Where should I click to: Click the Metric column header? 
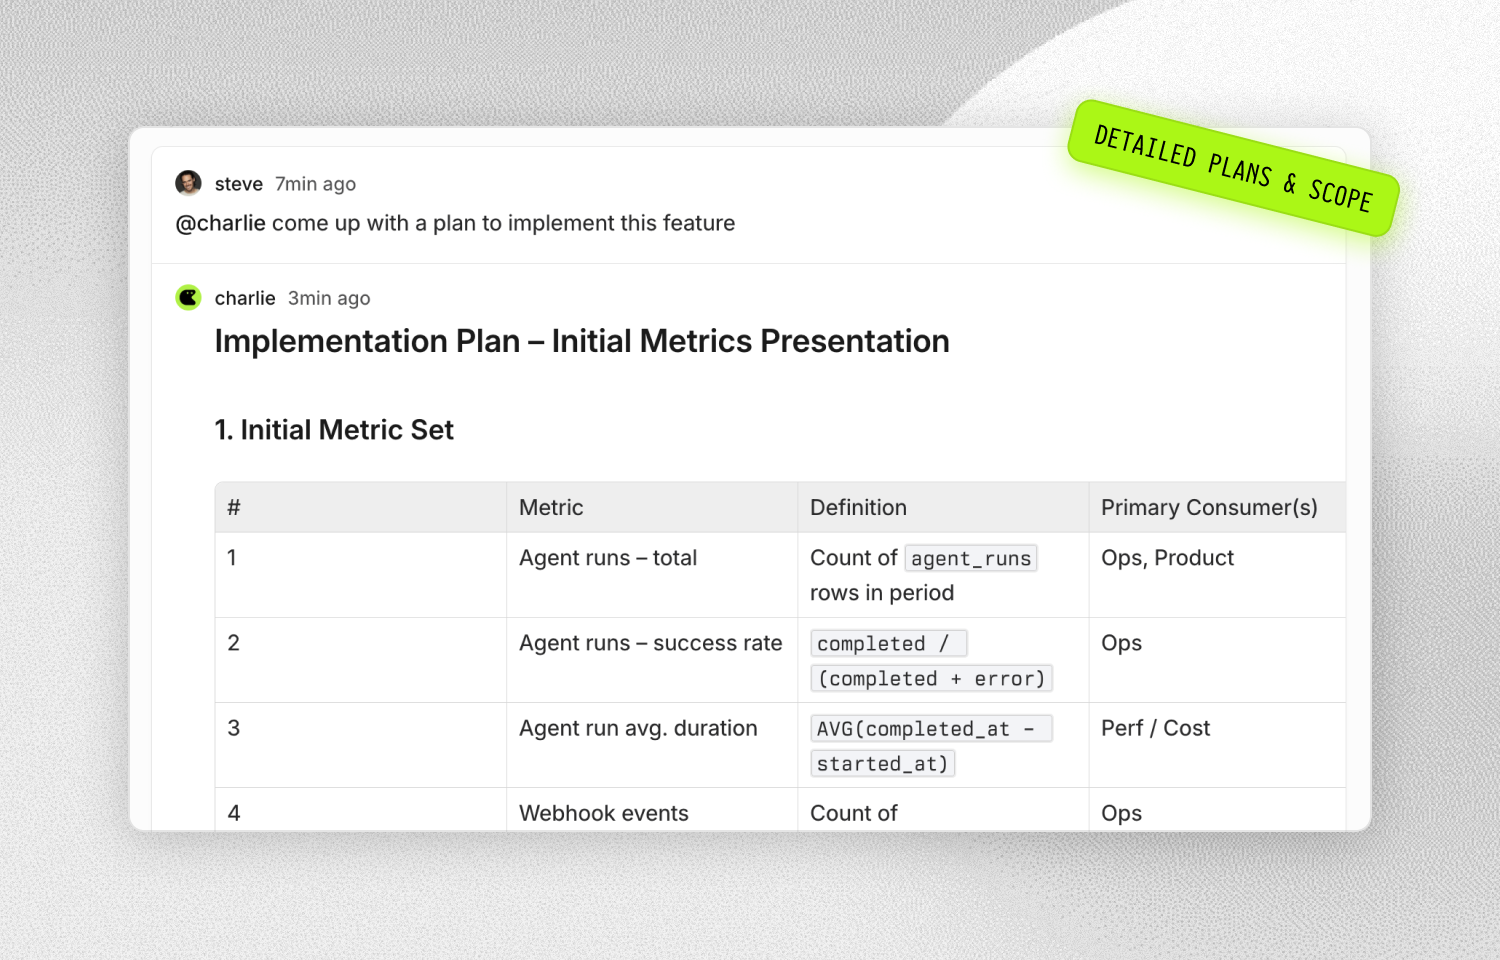(x=551, y=507)
